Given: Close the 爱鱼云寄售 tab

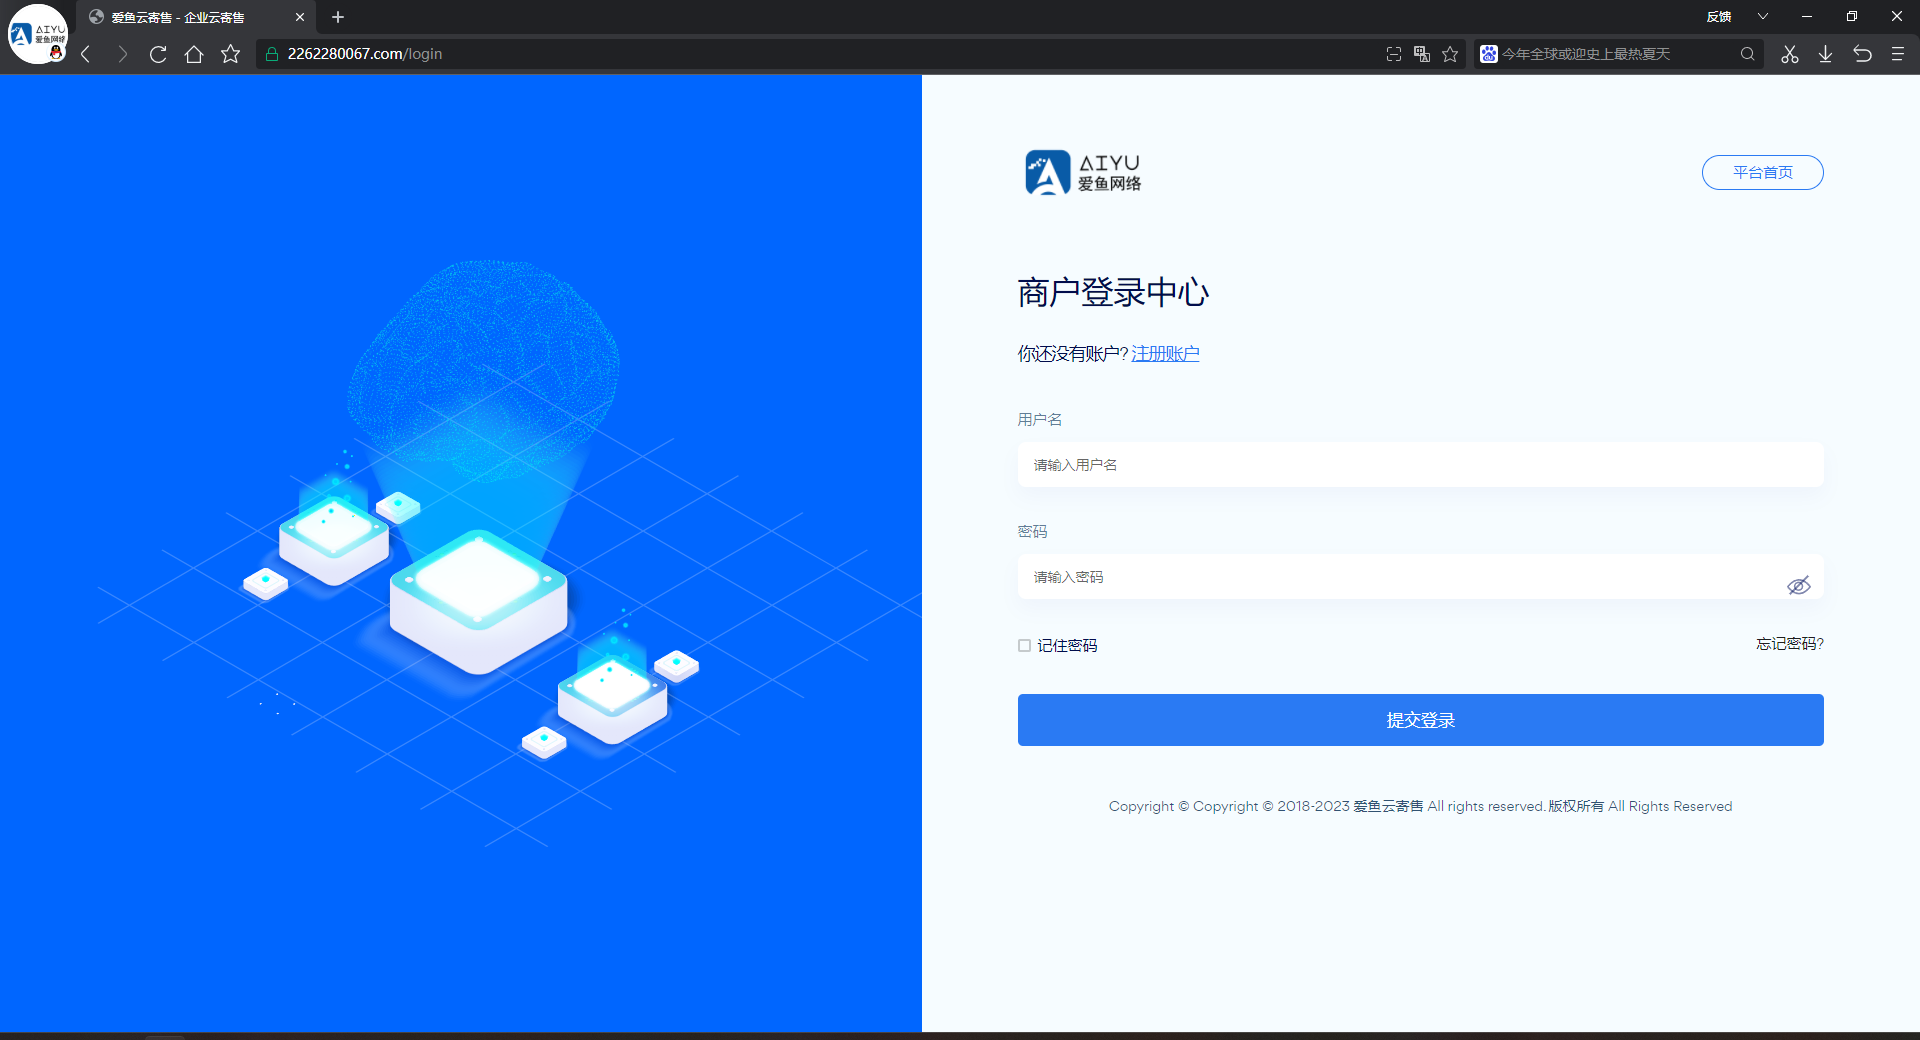Looking at the screenshot, I should [x=299, y=17].
